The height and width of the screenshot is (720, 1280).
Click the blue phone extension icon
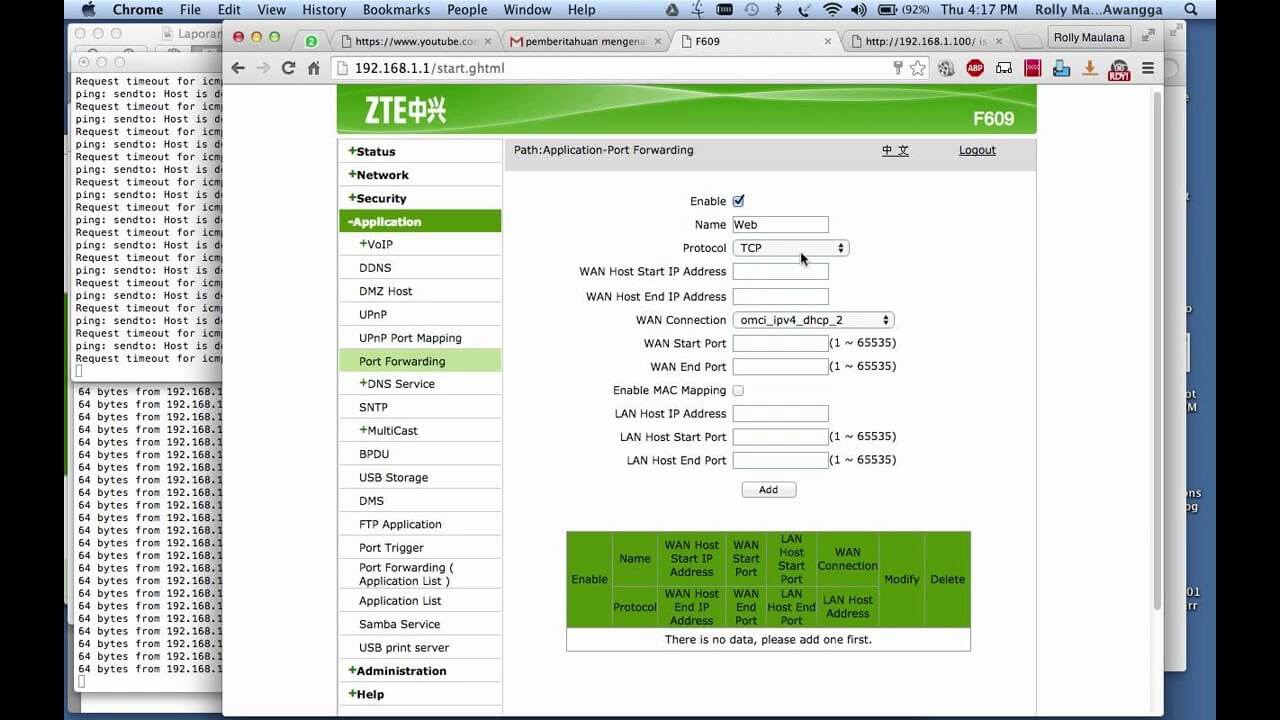(x=1062, y=68)
